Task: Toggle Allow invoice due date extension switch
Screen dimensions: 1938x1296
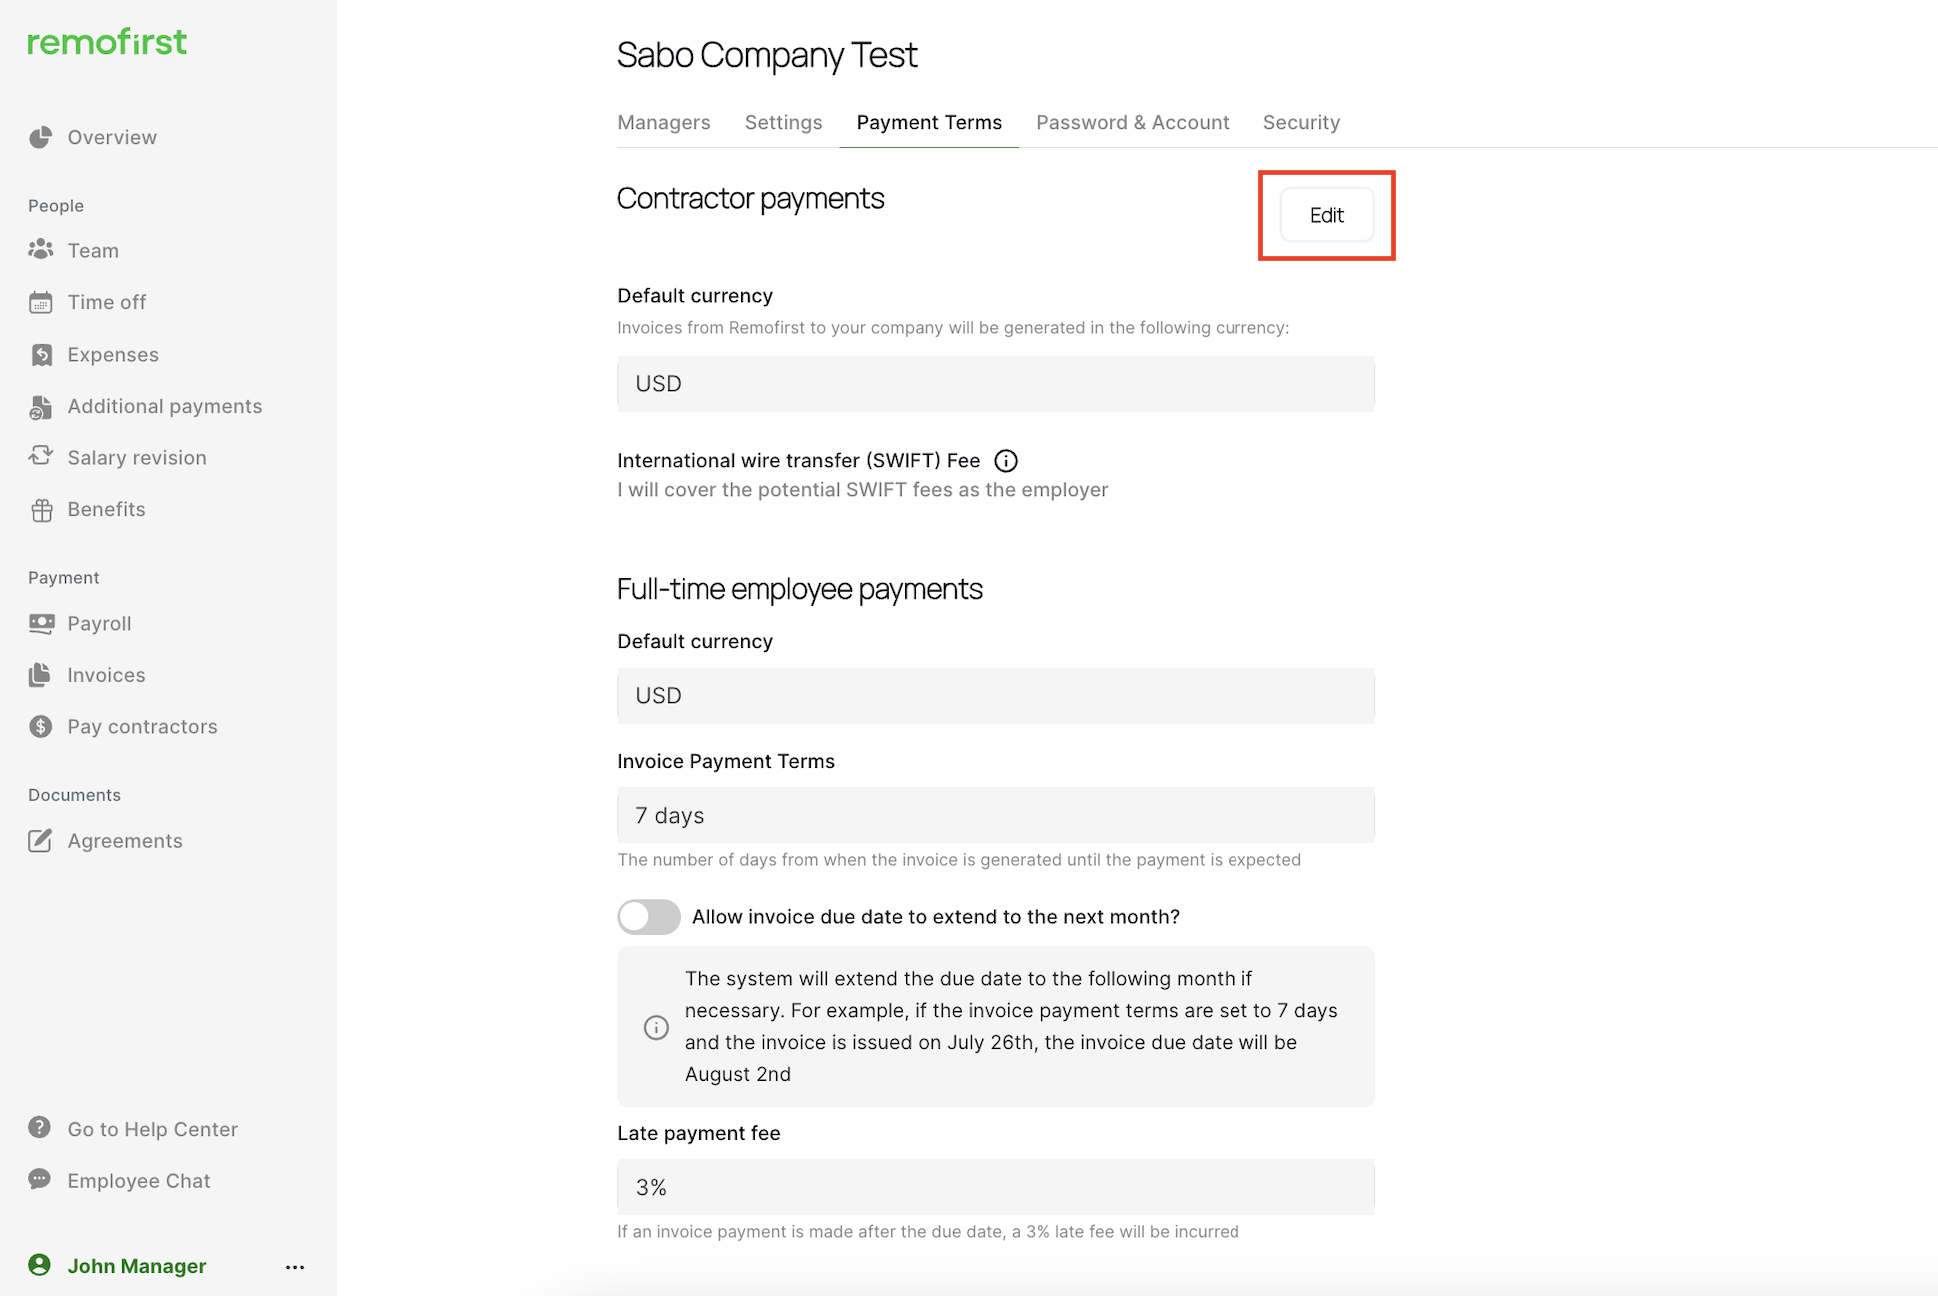Action: (x=649, y=916)
